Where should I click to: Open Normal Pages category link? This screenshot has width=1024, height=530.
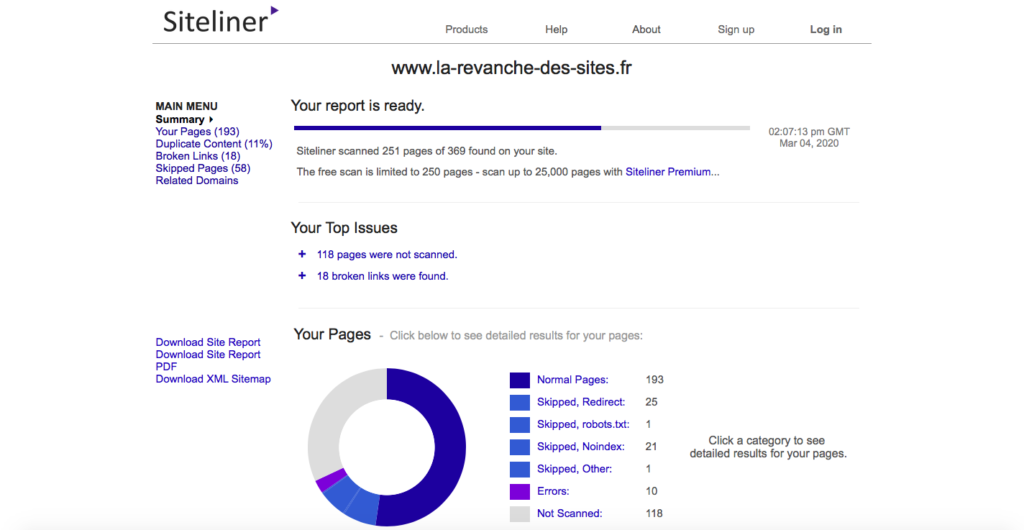(x=573, y=380)
